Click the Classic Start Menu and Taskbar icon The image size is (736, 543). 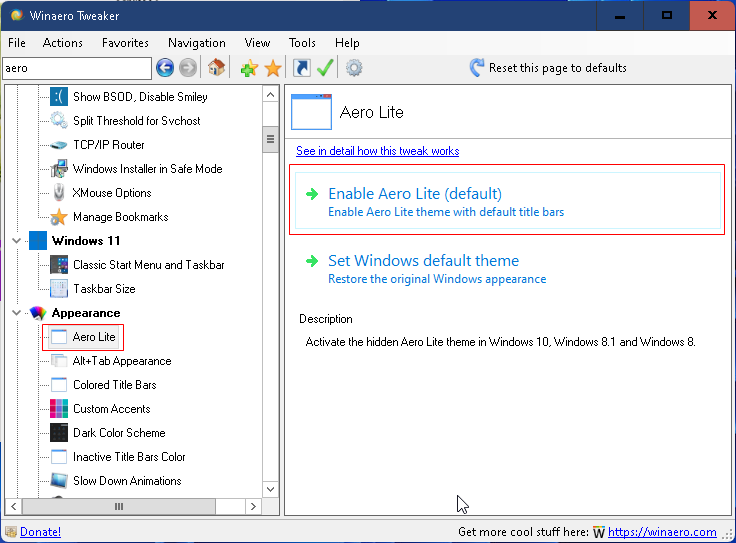pyautogui.click(x=59, y=265)
